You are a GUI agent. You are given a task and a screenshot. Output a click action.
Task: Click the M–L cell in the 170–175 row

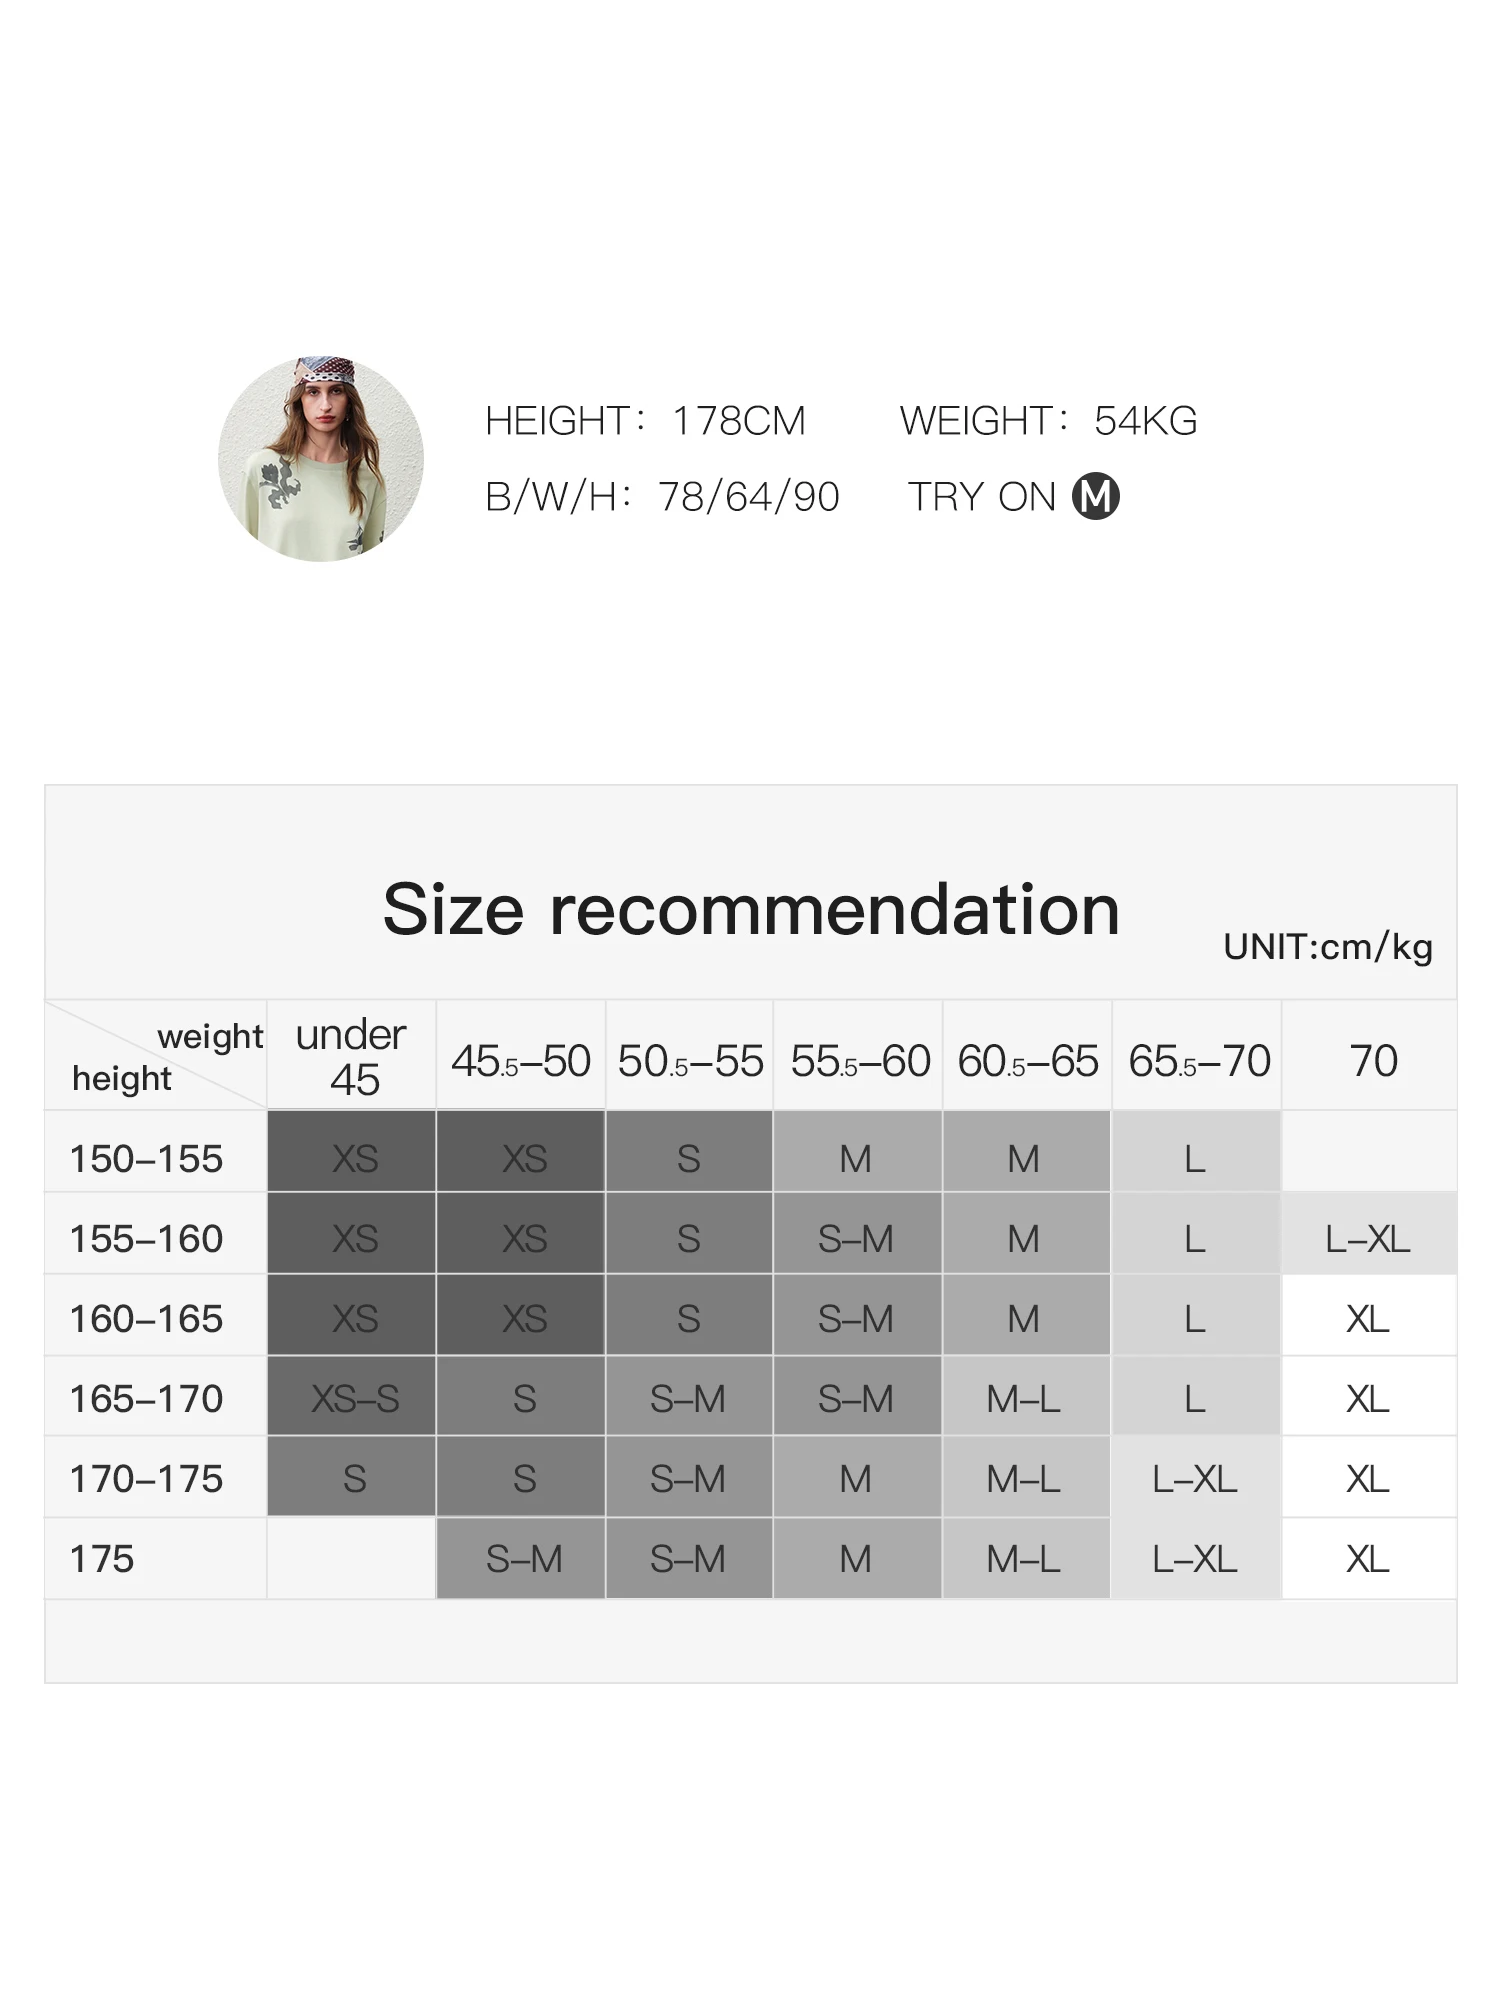[x=1023, y=1479]
